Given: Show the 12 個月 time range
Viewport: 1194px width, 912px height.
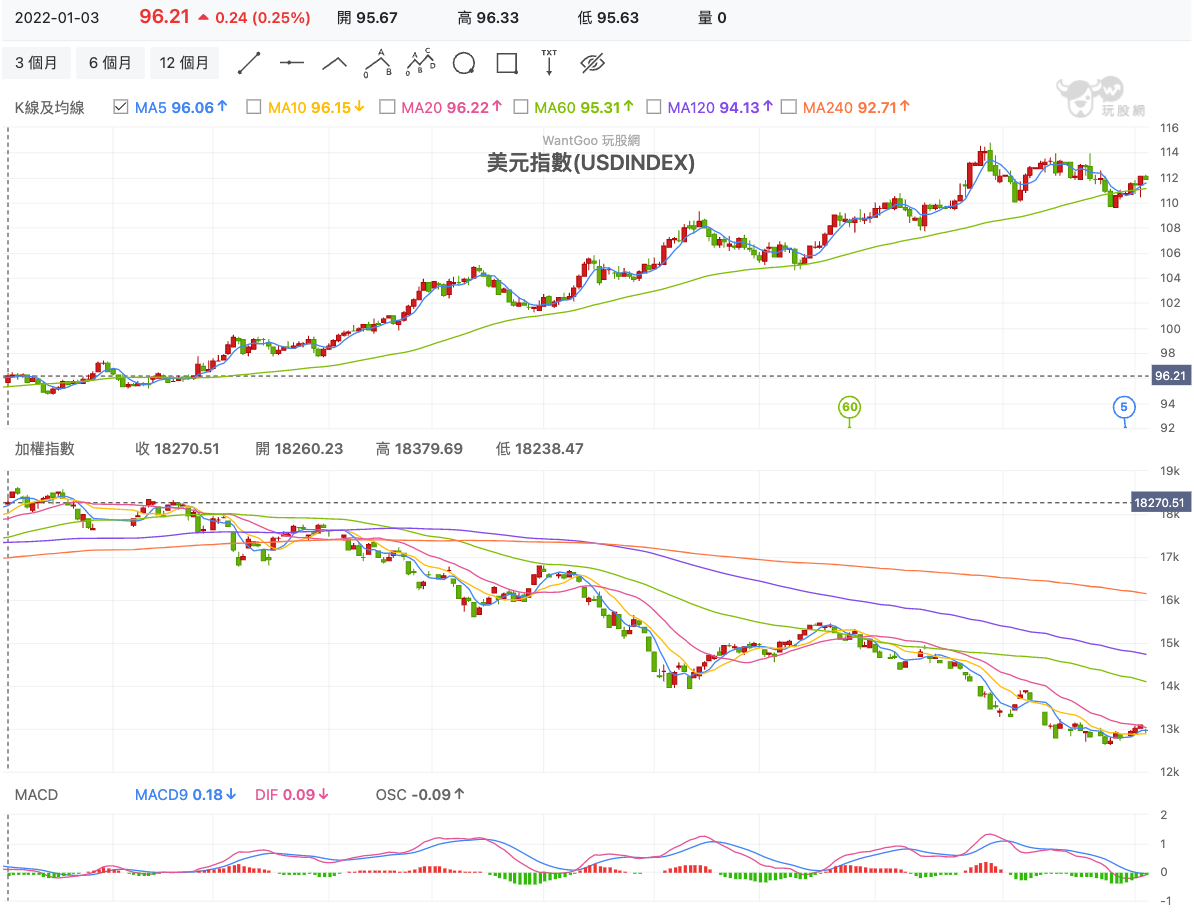Looking at the screenshot, I should pos(185,63).
